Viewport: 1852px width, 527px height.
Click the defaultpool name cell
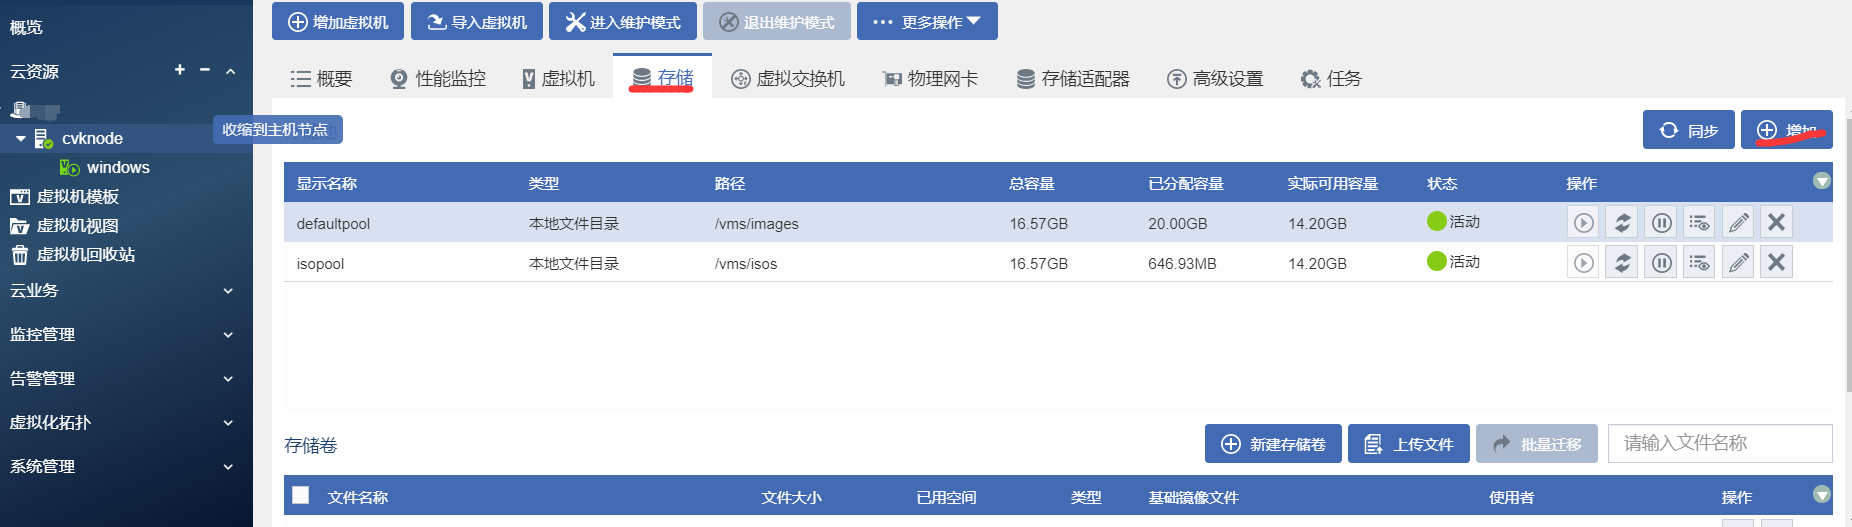coord(333,224)
